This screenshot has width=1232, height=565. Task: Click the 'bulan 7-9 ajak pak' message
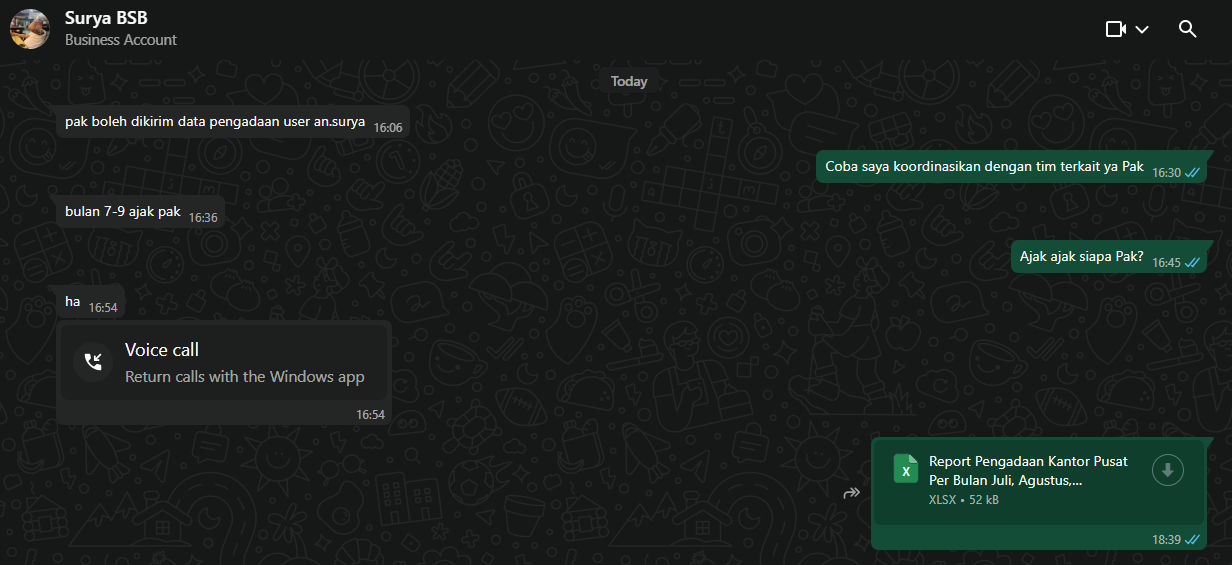point(123,212)
